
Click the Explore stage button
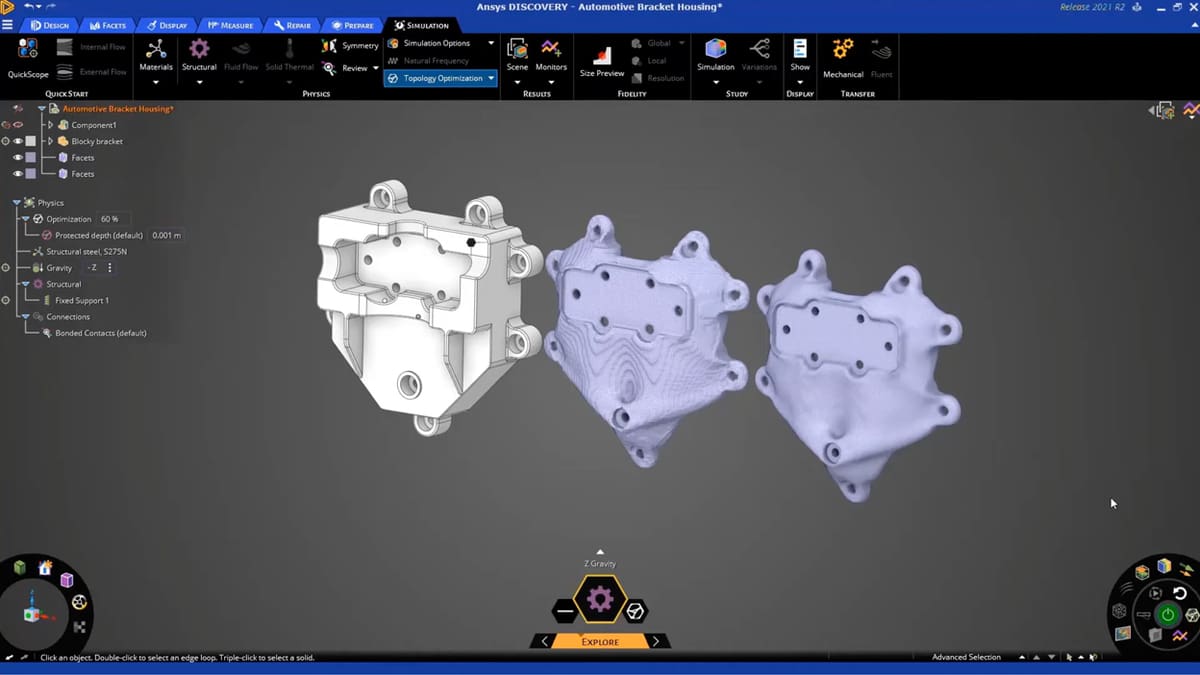(600, 641)
